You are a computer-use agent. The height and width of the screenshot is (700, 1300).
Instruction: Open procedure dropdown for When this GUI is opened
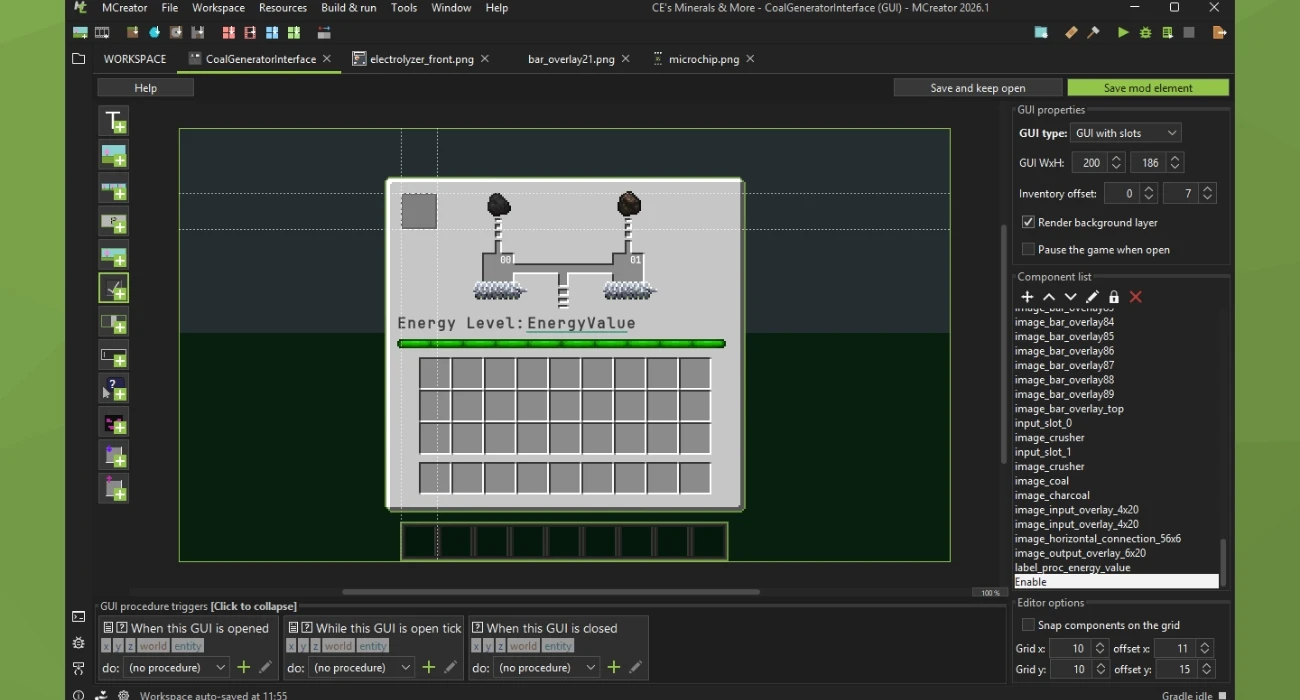[176, 667]
